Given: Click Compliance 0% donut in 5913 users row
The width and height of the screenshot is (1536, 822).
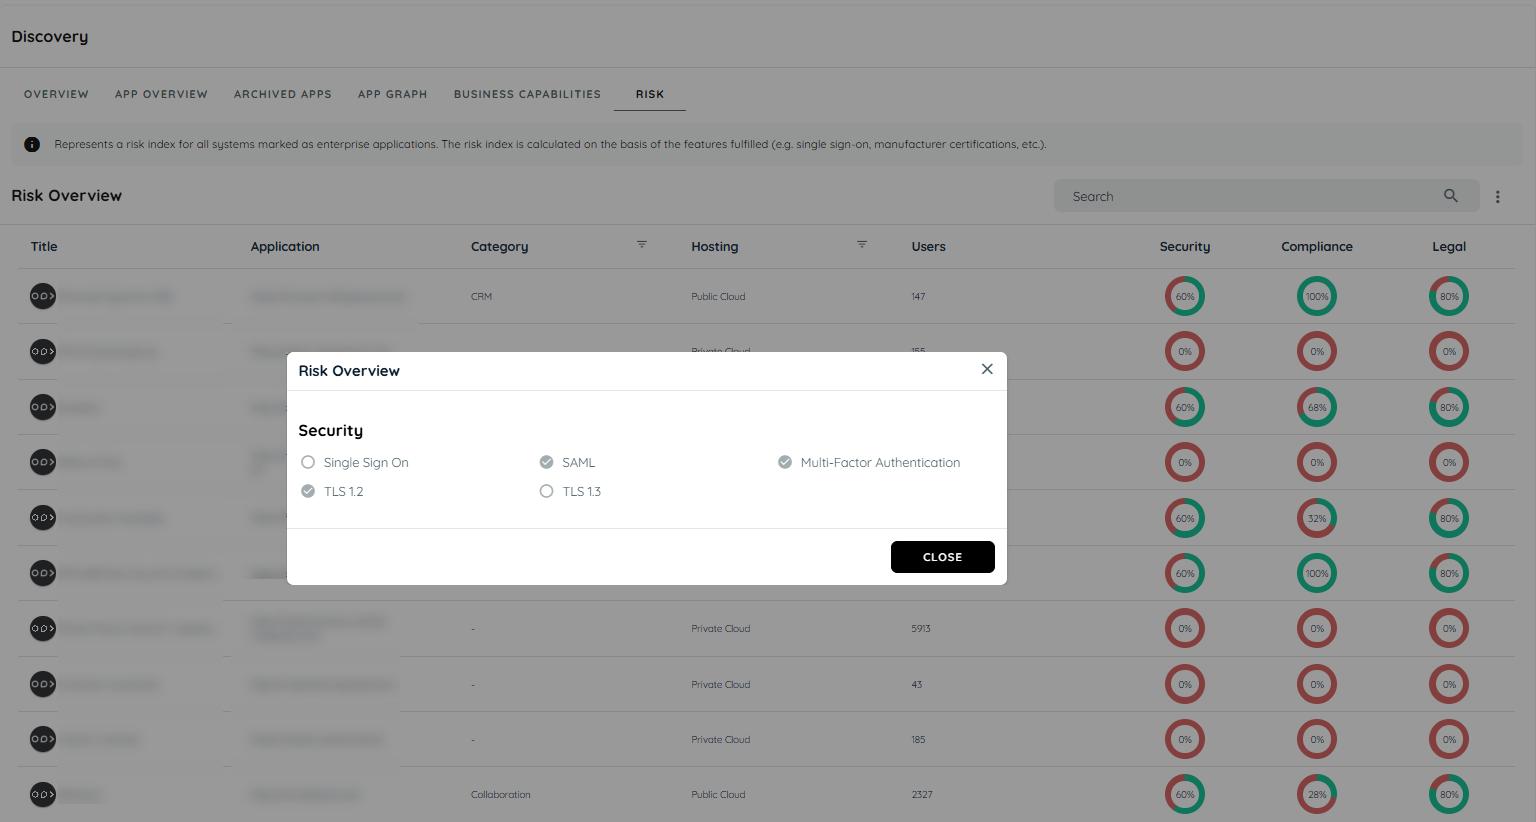Looking at the screenshot, I should (1317, 628).
